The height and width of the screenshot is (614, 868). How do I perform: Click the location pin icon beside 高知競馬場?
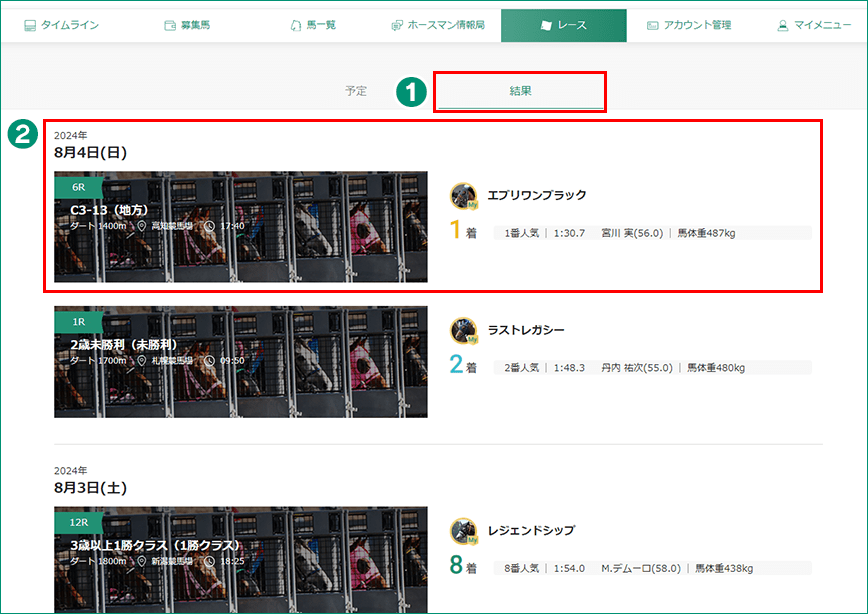pyautogui.click(x=142, y=226)
